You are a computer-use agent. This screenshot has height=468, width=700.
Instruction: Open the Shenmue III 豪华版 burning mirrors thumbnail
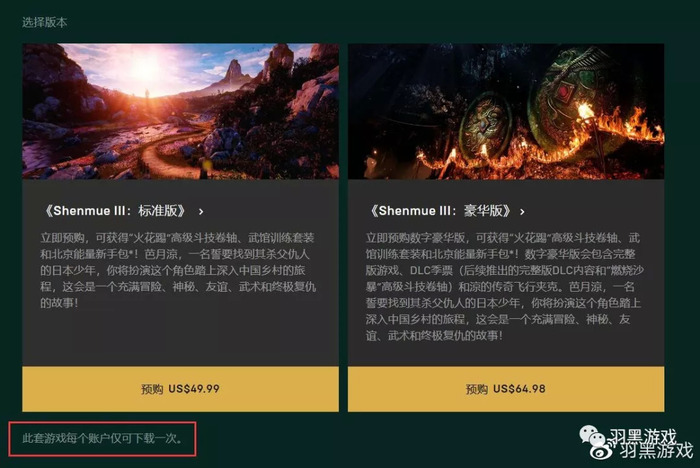pyautogui.click(x=506, y=111)
